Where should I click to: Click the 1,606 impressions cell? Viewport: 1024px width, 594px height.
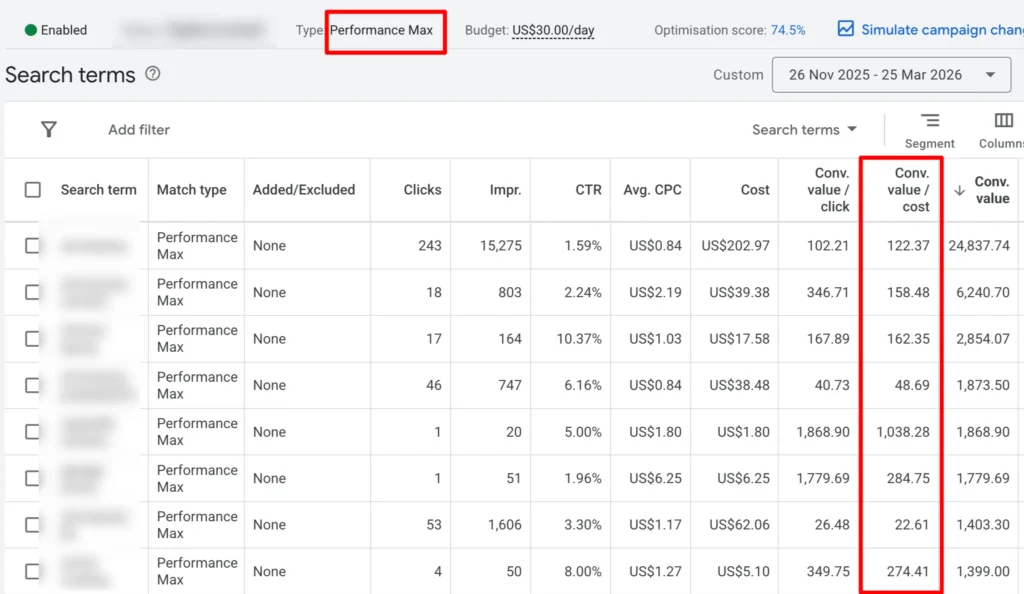(x=504, y=525)
